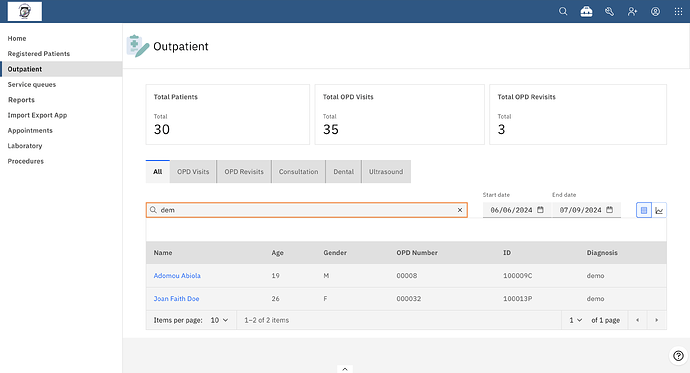
Task: Click the Diagnosis column header
Action: 602,253
